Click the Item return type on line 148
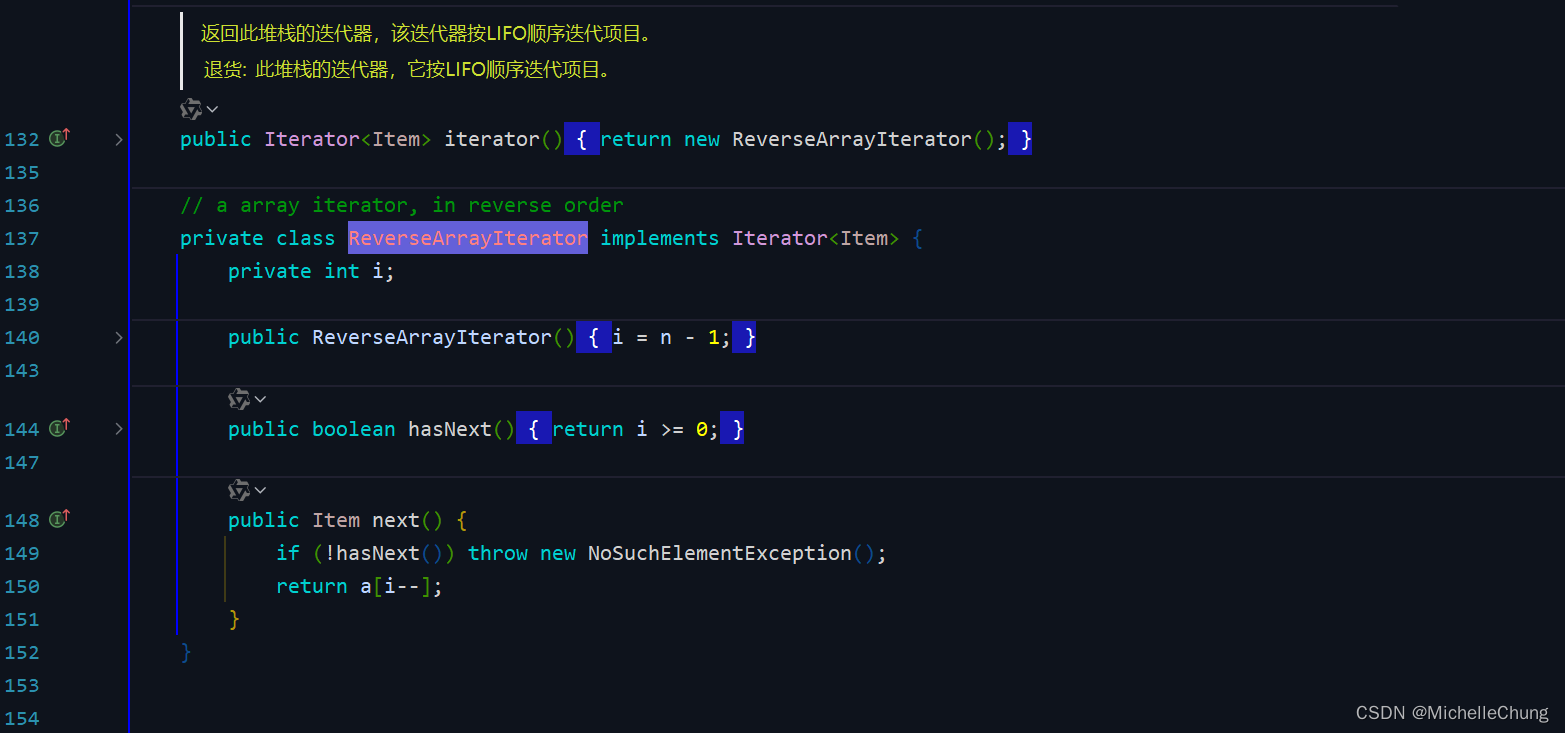Image resolution: width=1565 pixels, height=733 pixels. pos(336,520)
